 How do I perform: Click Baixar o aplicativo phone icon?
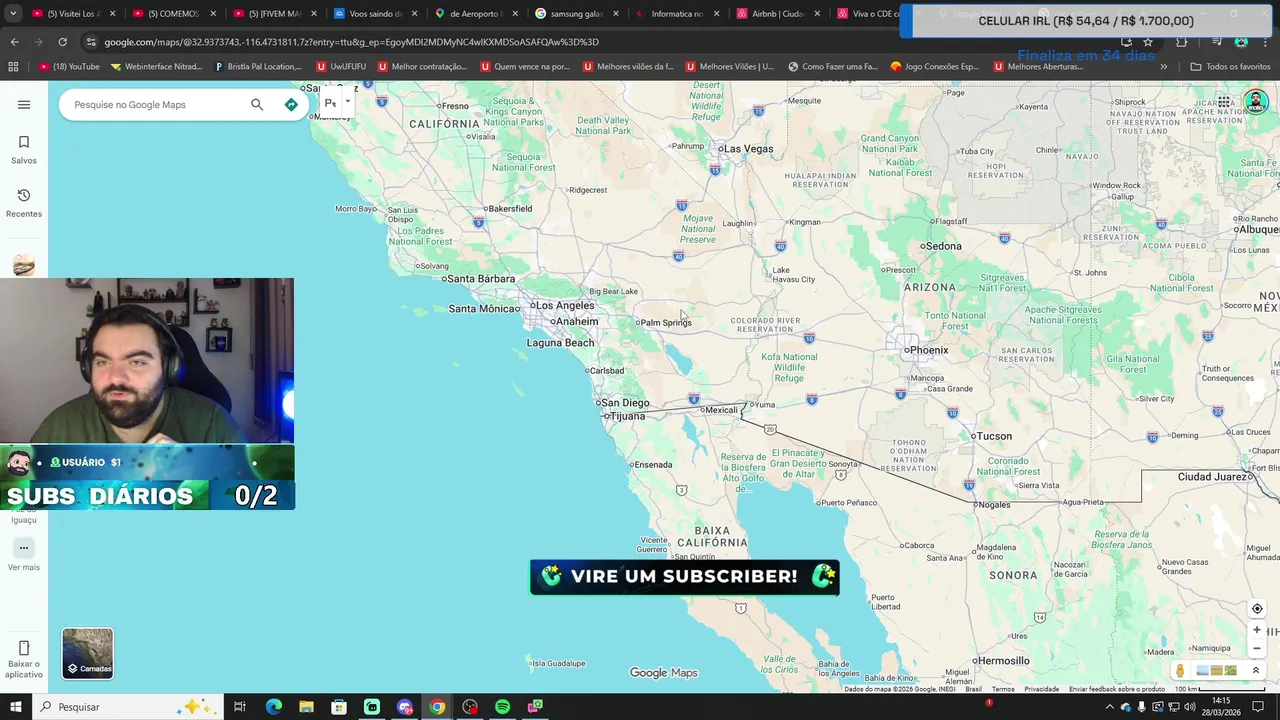coord(24,648)
